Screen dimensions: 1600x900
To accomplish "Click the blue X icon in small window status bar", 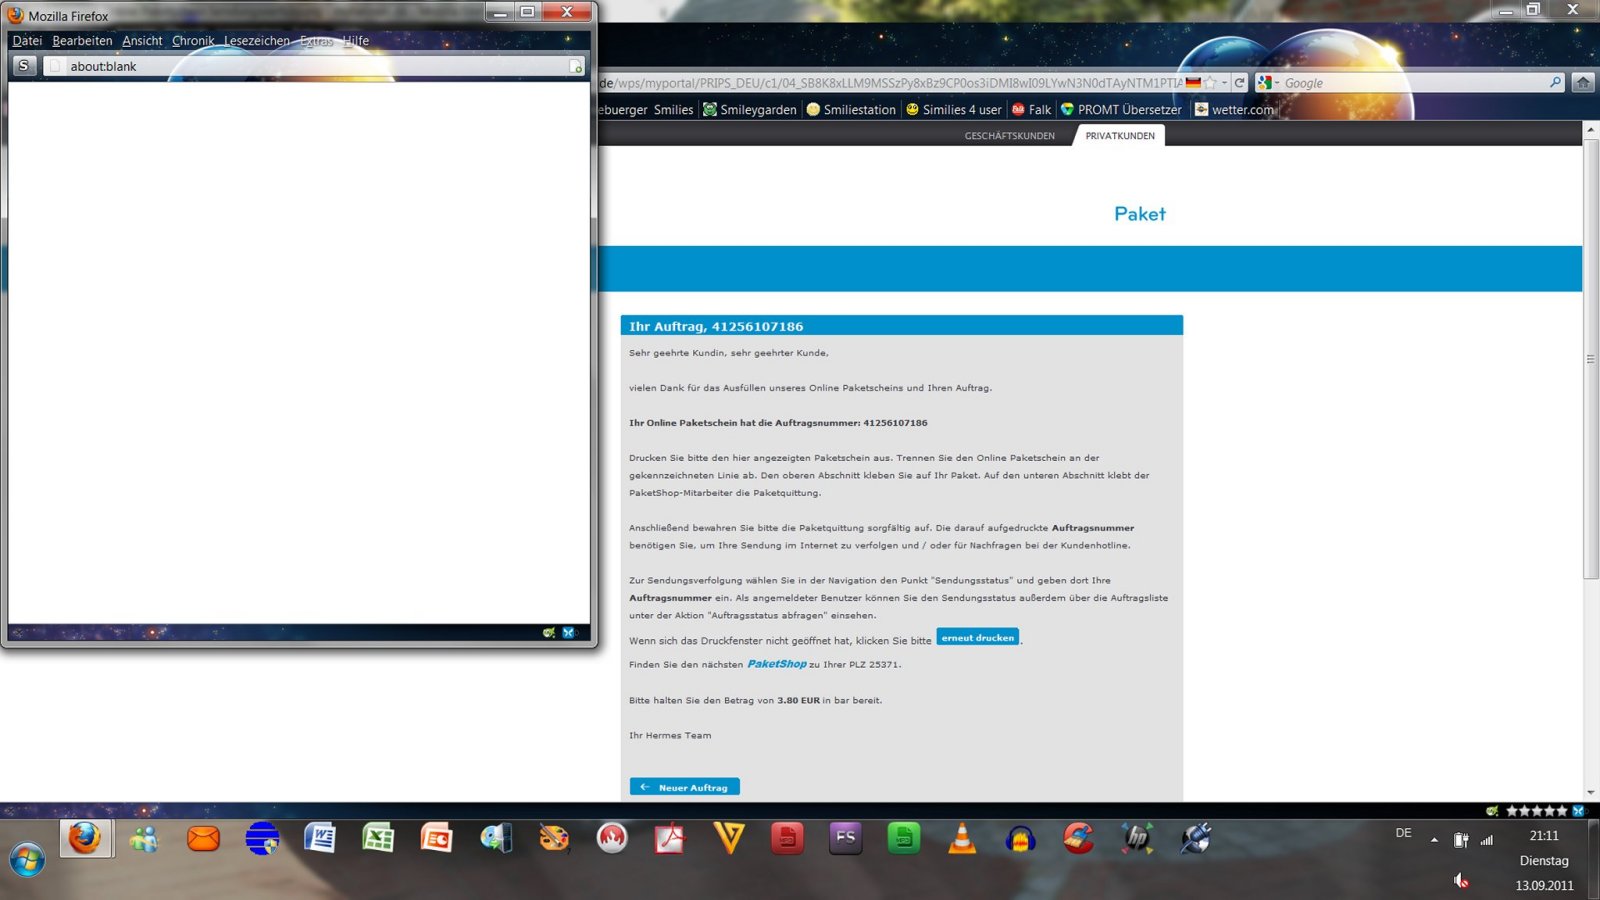I will point(568,633).
